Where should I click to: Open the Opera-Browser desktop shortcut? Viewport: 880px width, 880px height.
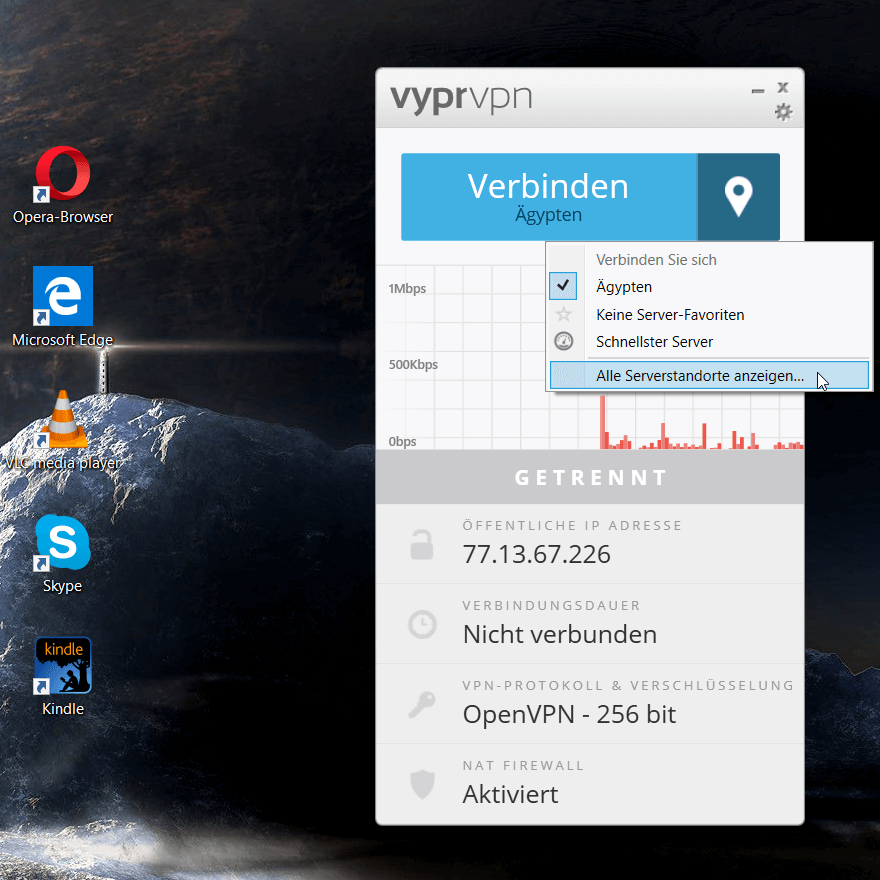pos(63,185)
